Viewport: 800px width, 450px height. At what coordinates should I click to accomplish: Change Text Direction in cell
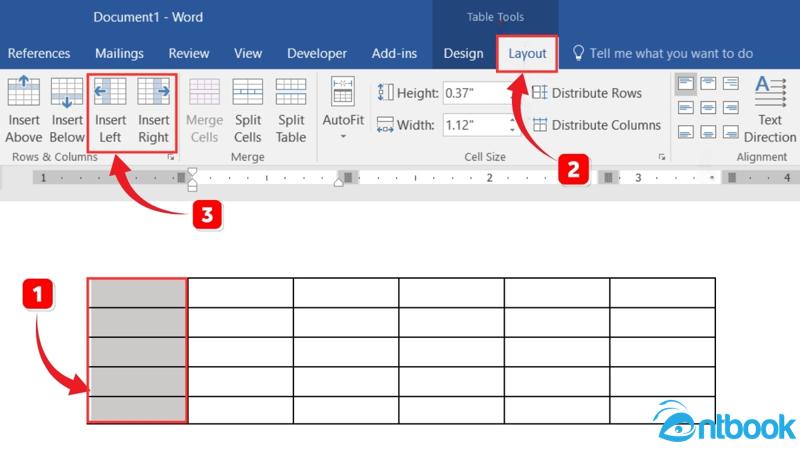[x=769, y=110]
